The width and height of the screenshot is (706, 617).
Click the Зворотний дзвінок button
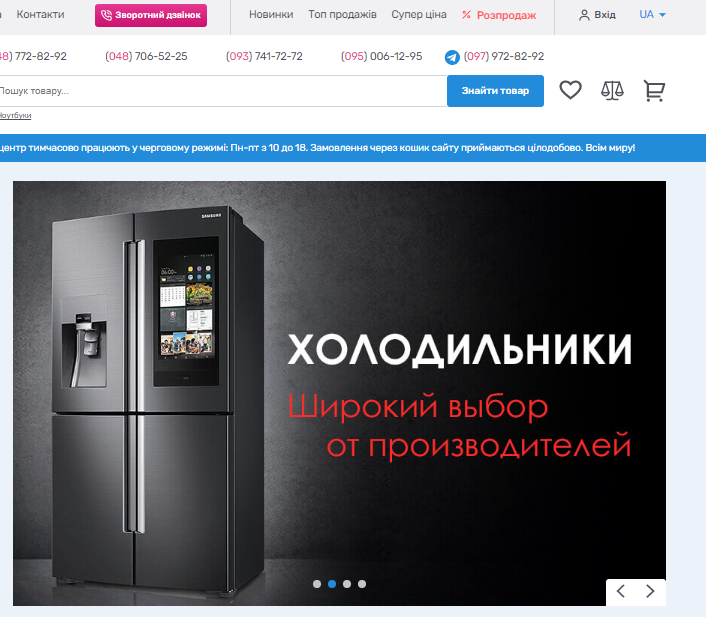tap(151, 15)
